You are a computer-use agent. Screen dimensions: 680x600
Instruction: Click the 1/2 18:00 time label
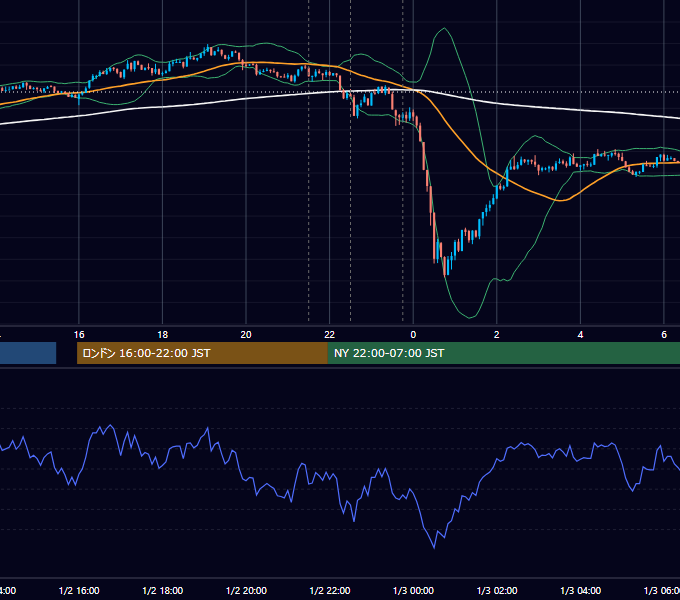[x=163, y=590]
